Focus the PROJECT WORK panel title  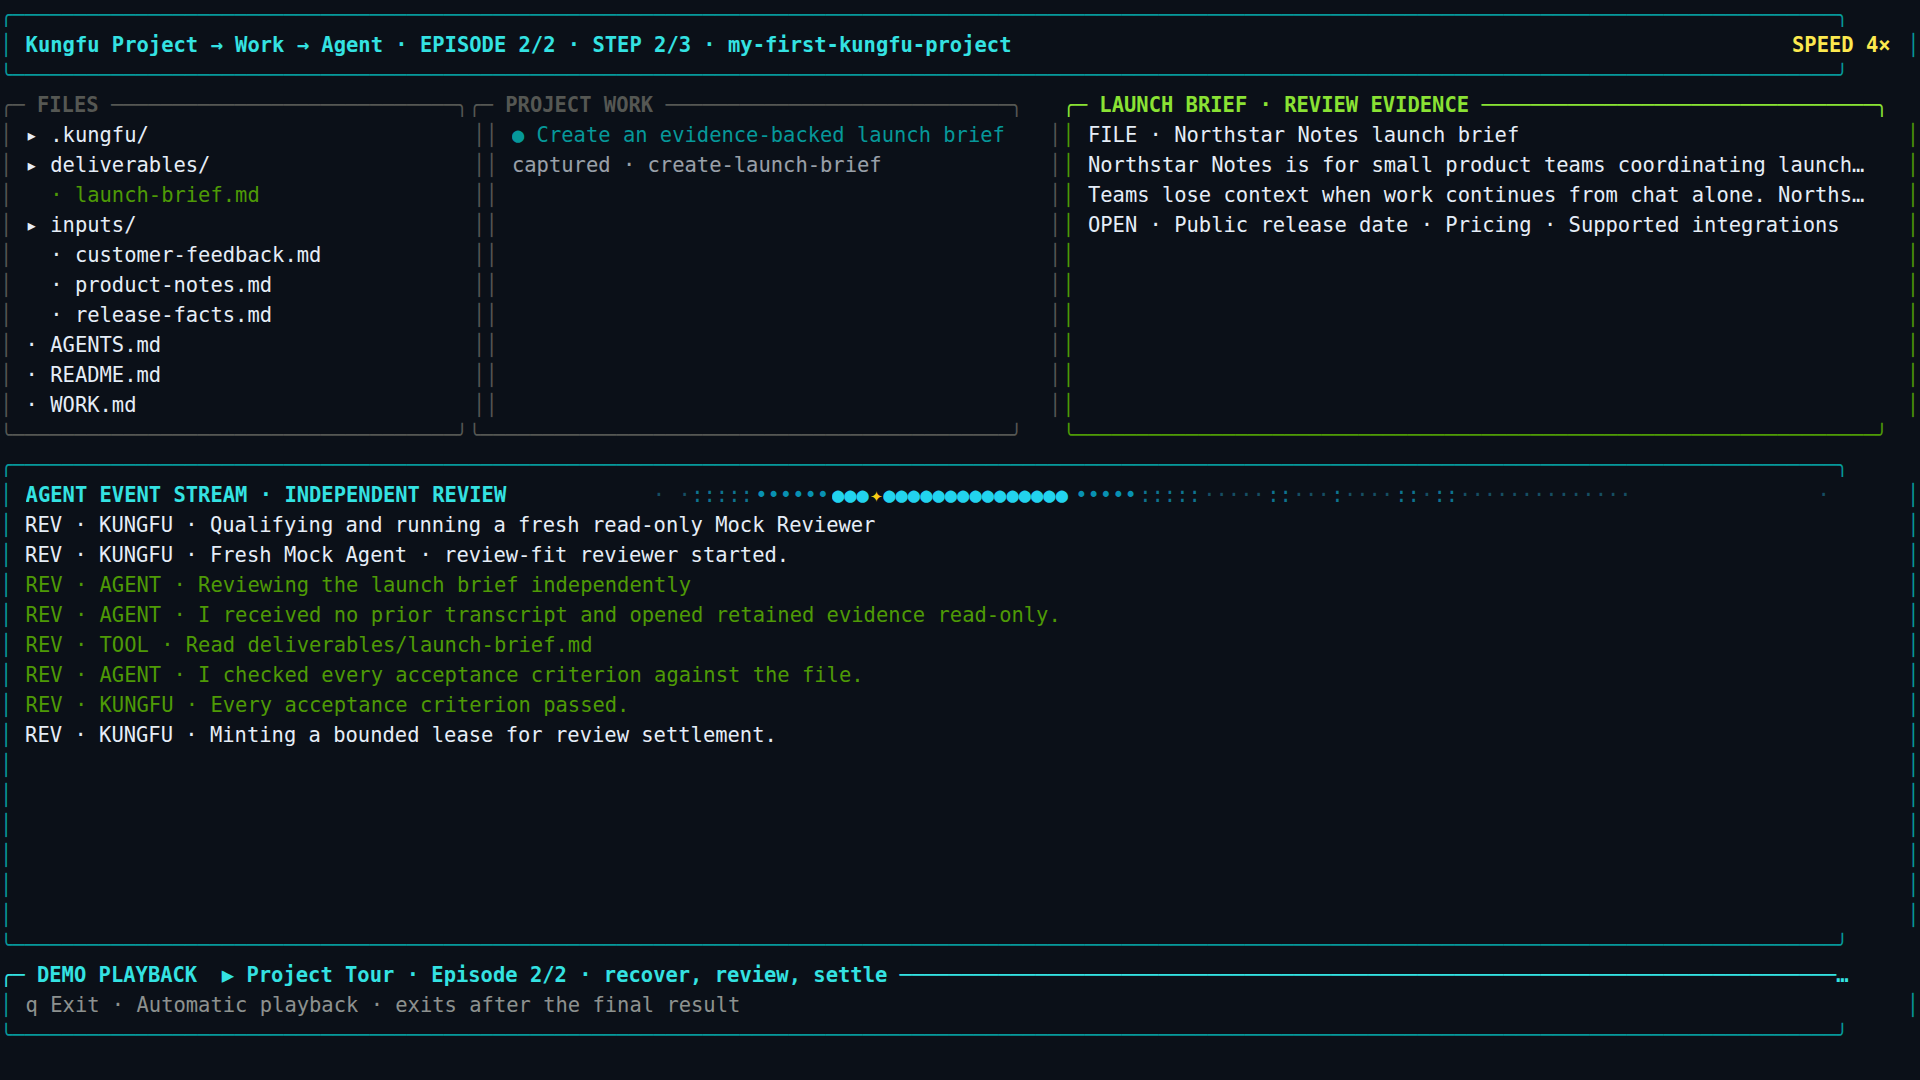578,105
